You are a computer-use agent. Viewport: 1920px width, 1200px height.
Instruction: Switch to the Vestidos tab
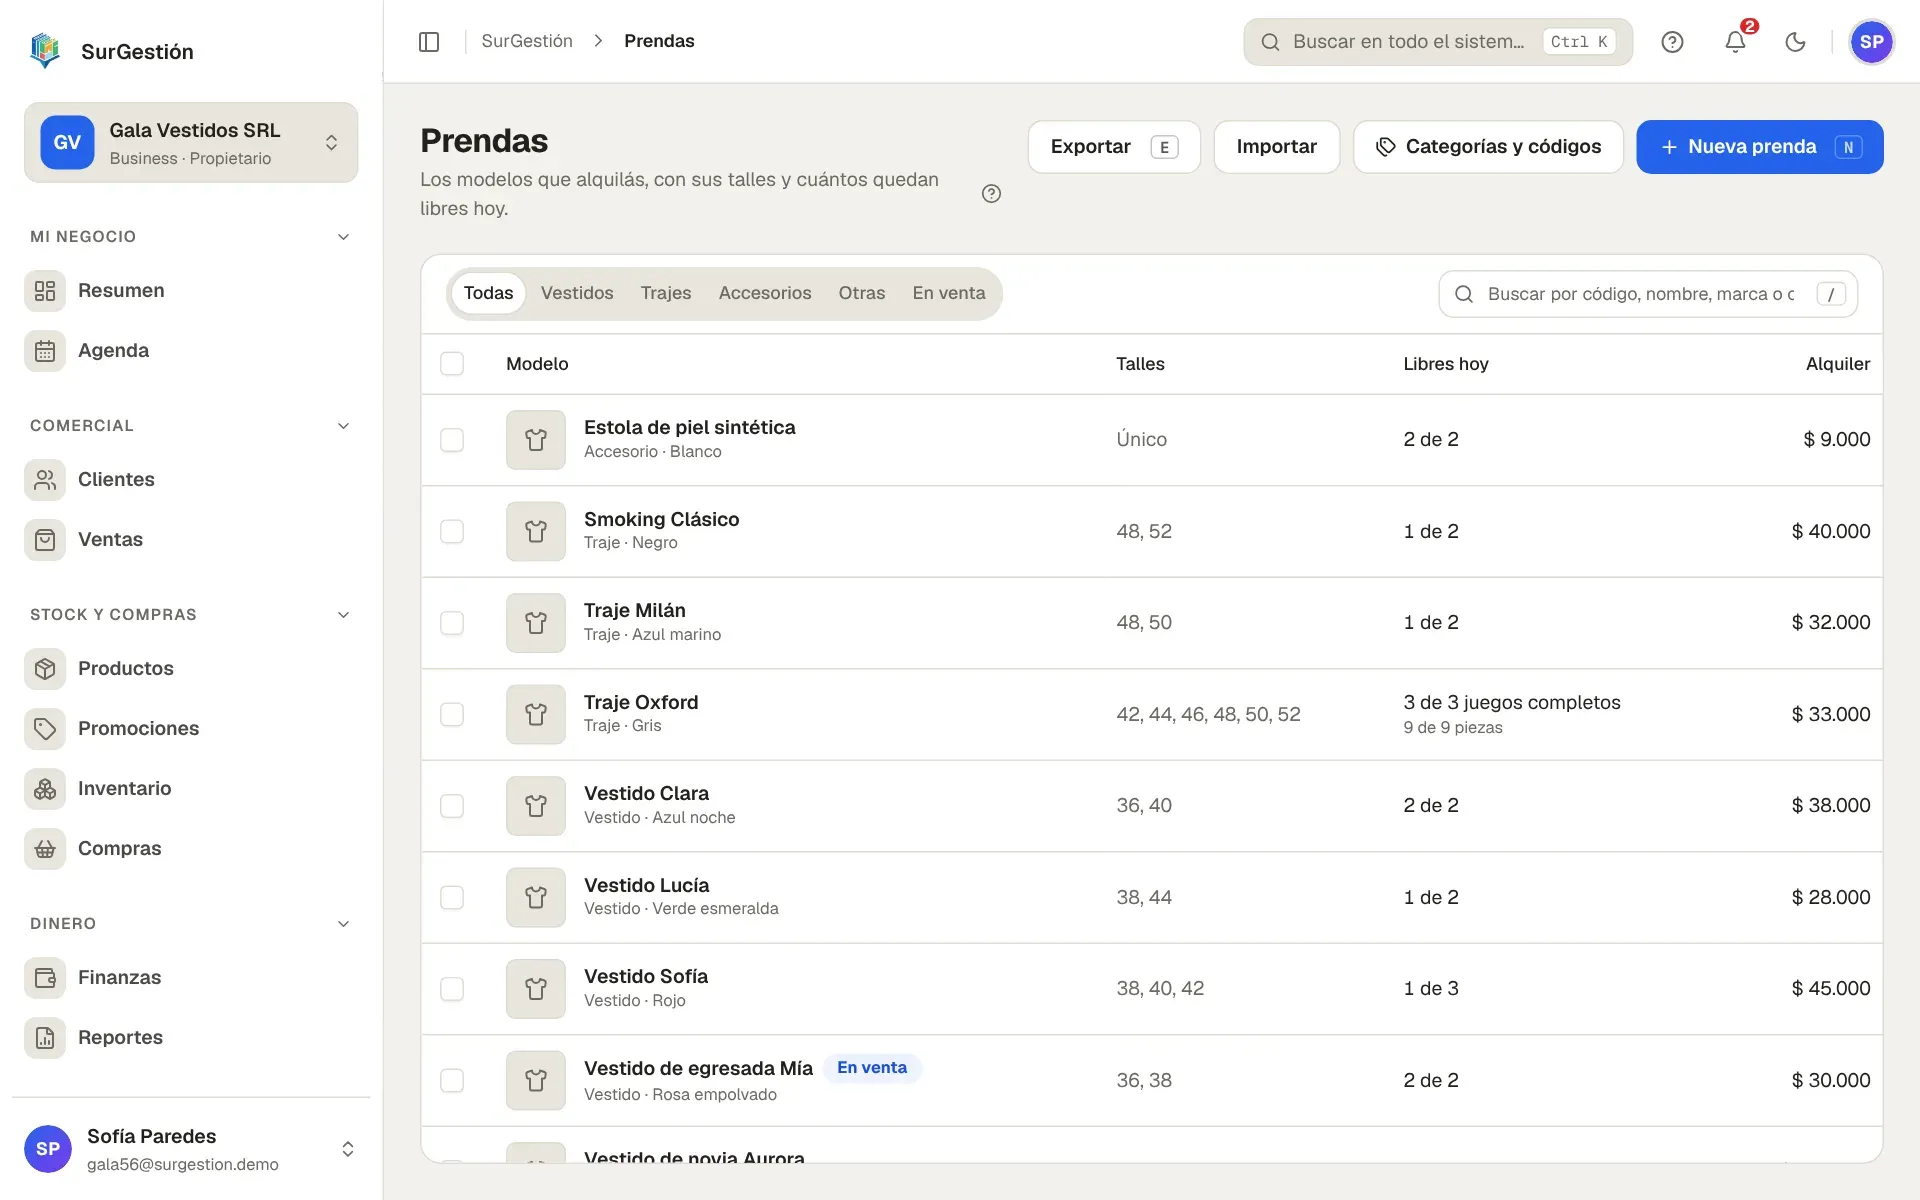click(577, 293)
